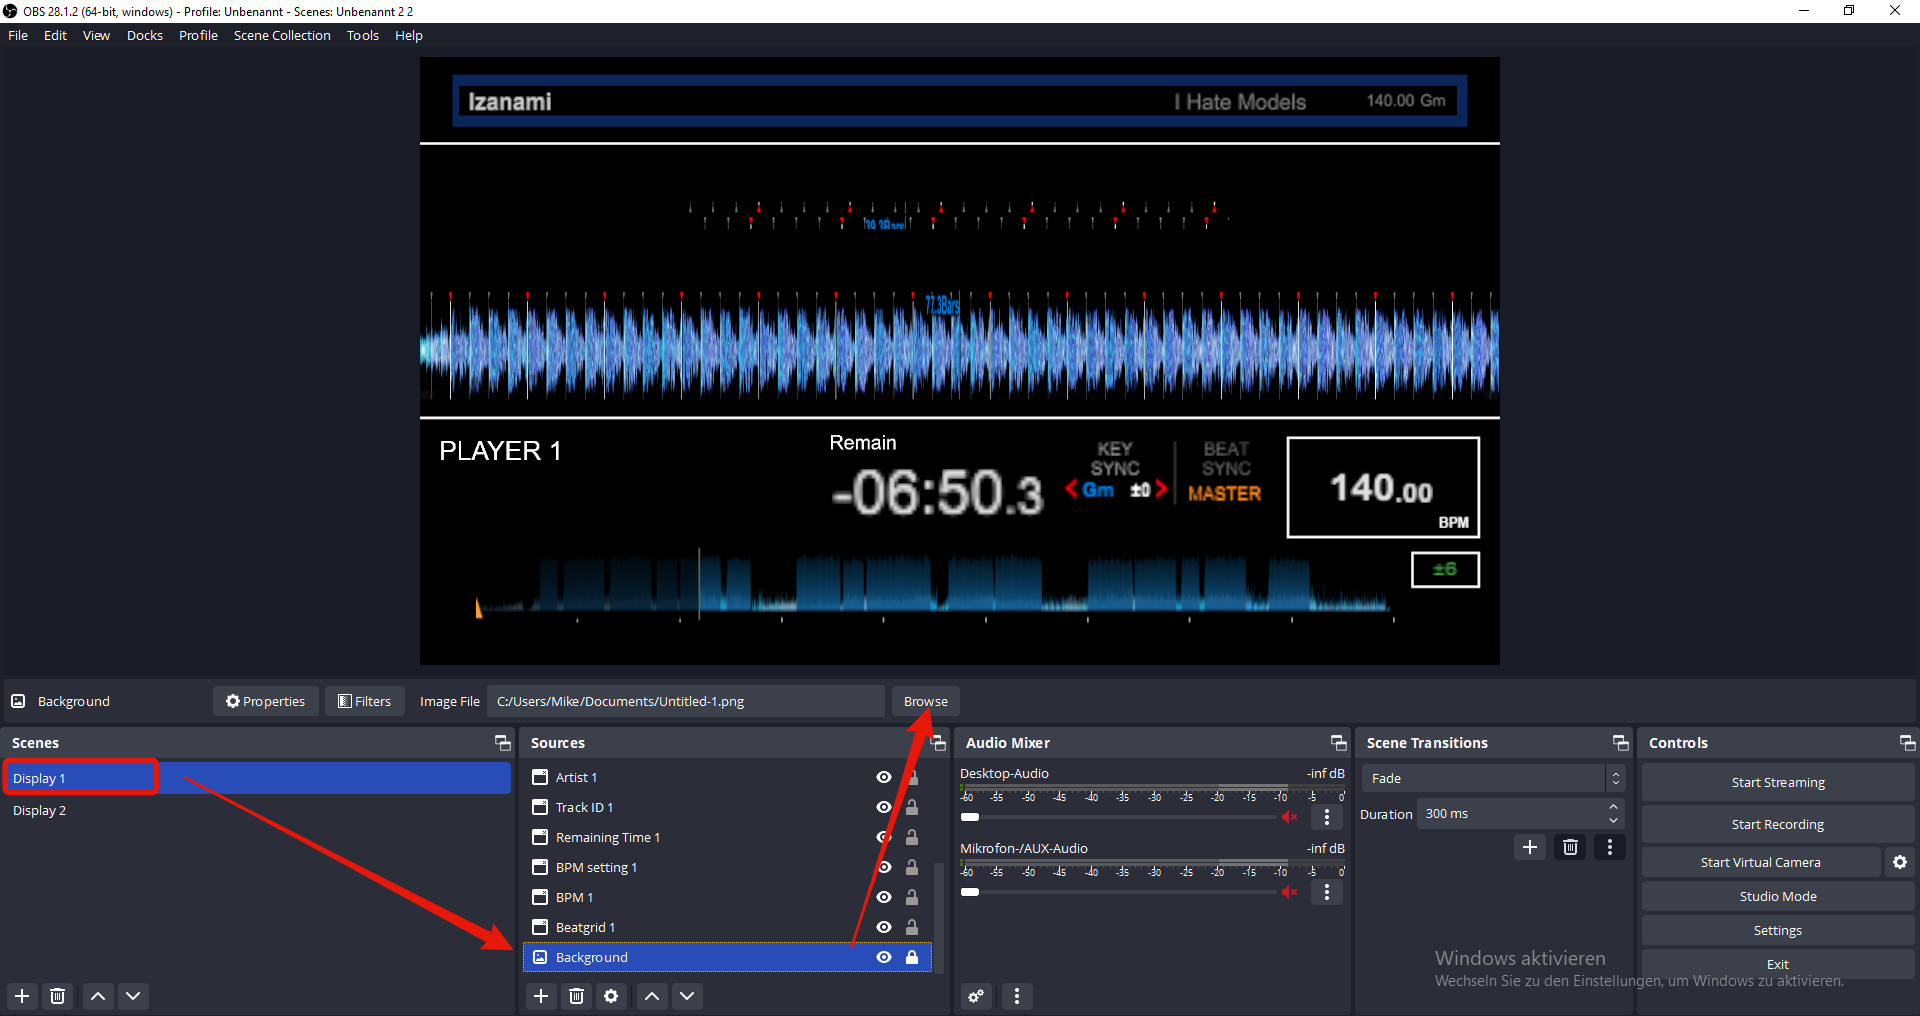Start the Virtual Camera
Screen dimensions: 1920x1016
click(1761, 862)
